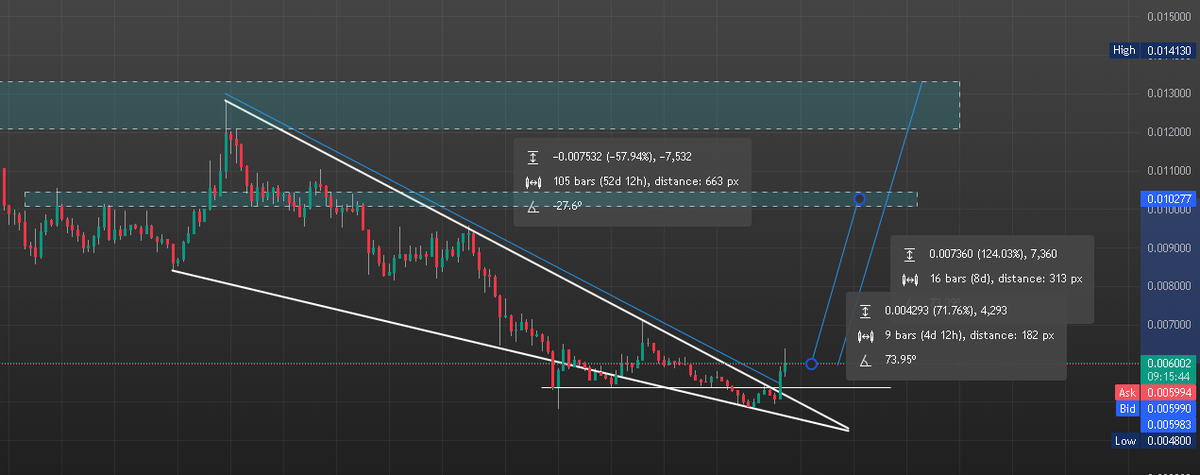The height and width of the screenshot is (475, 1200).
Task: Click the 0.007360 (124.03%) measurement text
Action: click(x=992, y=255)
